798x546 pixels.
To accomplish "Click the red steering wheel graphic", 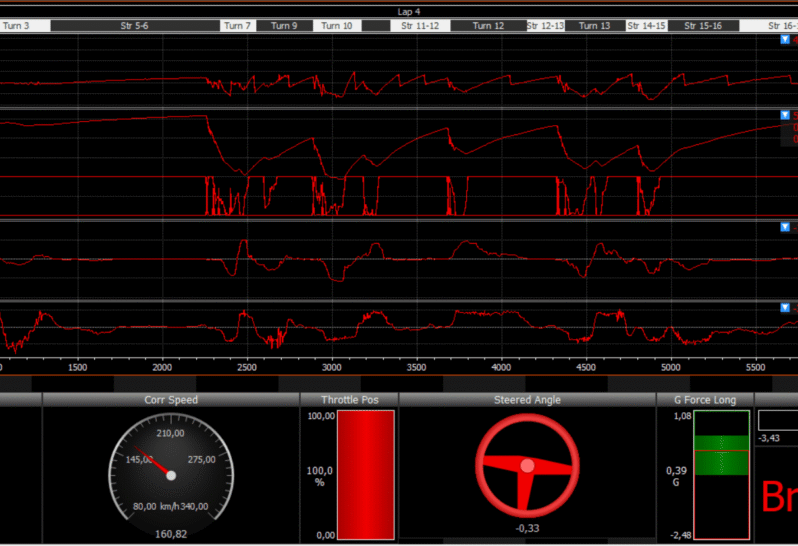I will click(x=527, y=466).
